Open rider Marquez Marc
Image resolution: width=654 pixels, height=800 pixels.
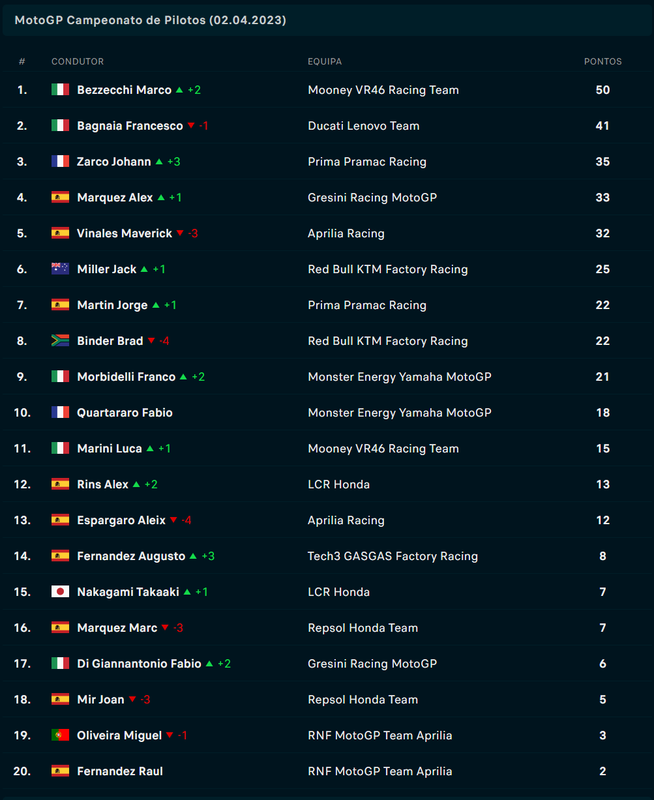[x=117, y=628]
